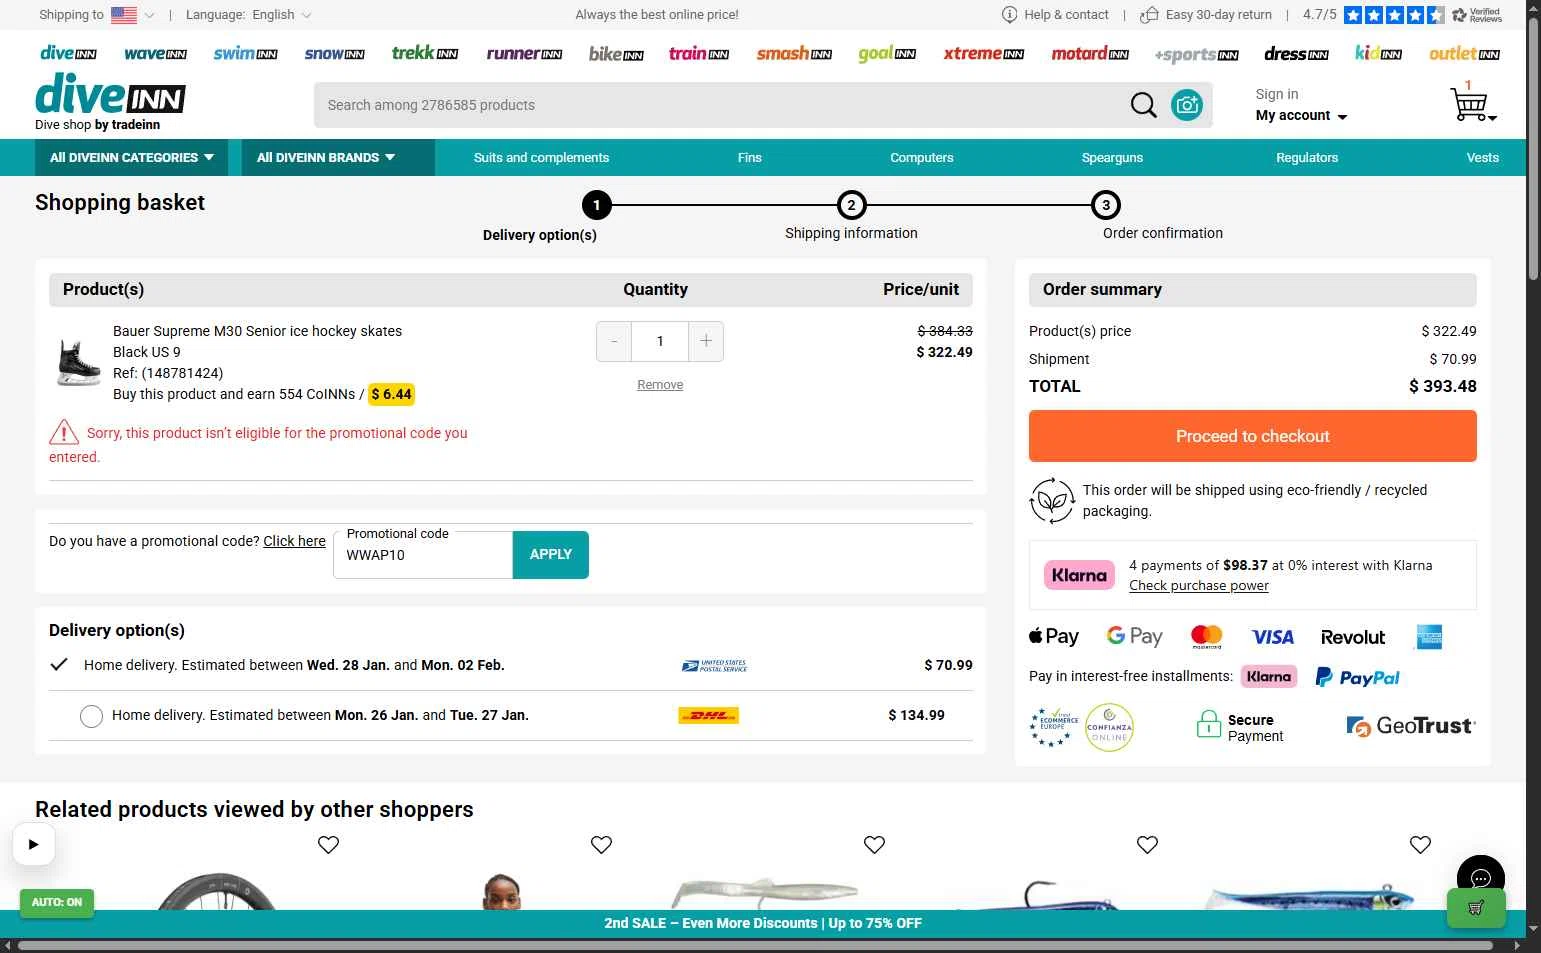The image size is (1541, 953).
Task: Click wishlist heart above the hoodie model
Action: [601, 845]
